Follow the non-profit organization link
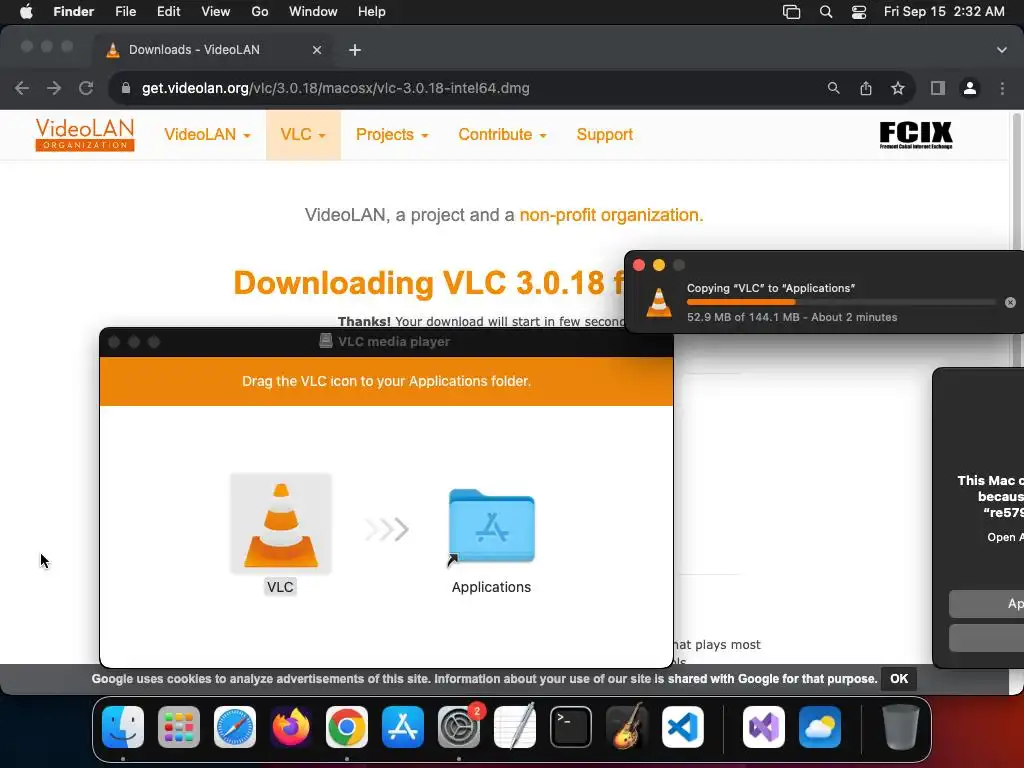This screenshot has width=1024, height=768. [x=611, y=215]
